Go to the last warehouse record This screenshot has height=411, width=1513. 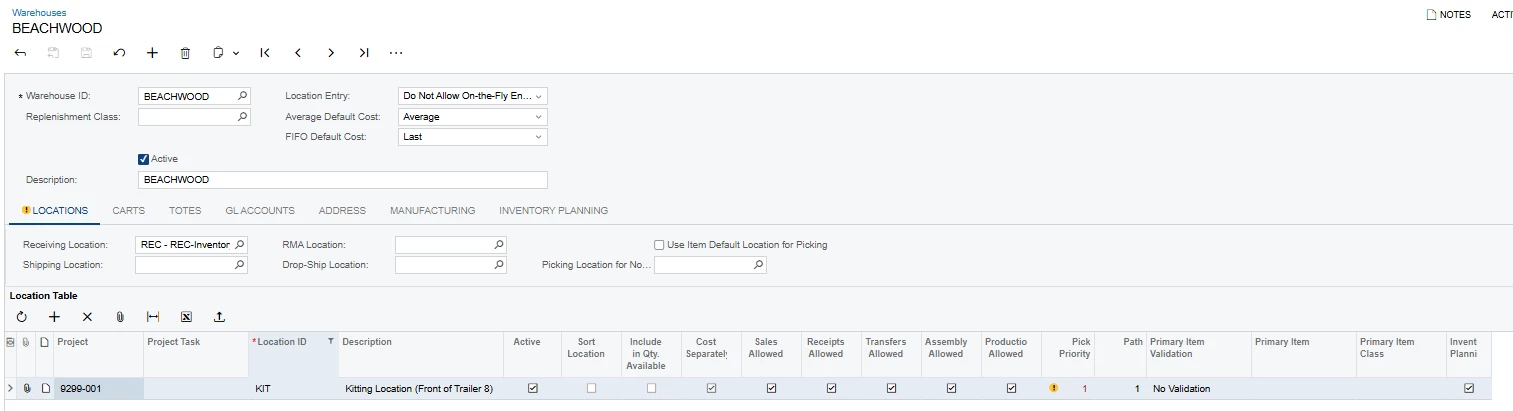click(x=364, y=53)
